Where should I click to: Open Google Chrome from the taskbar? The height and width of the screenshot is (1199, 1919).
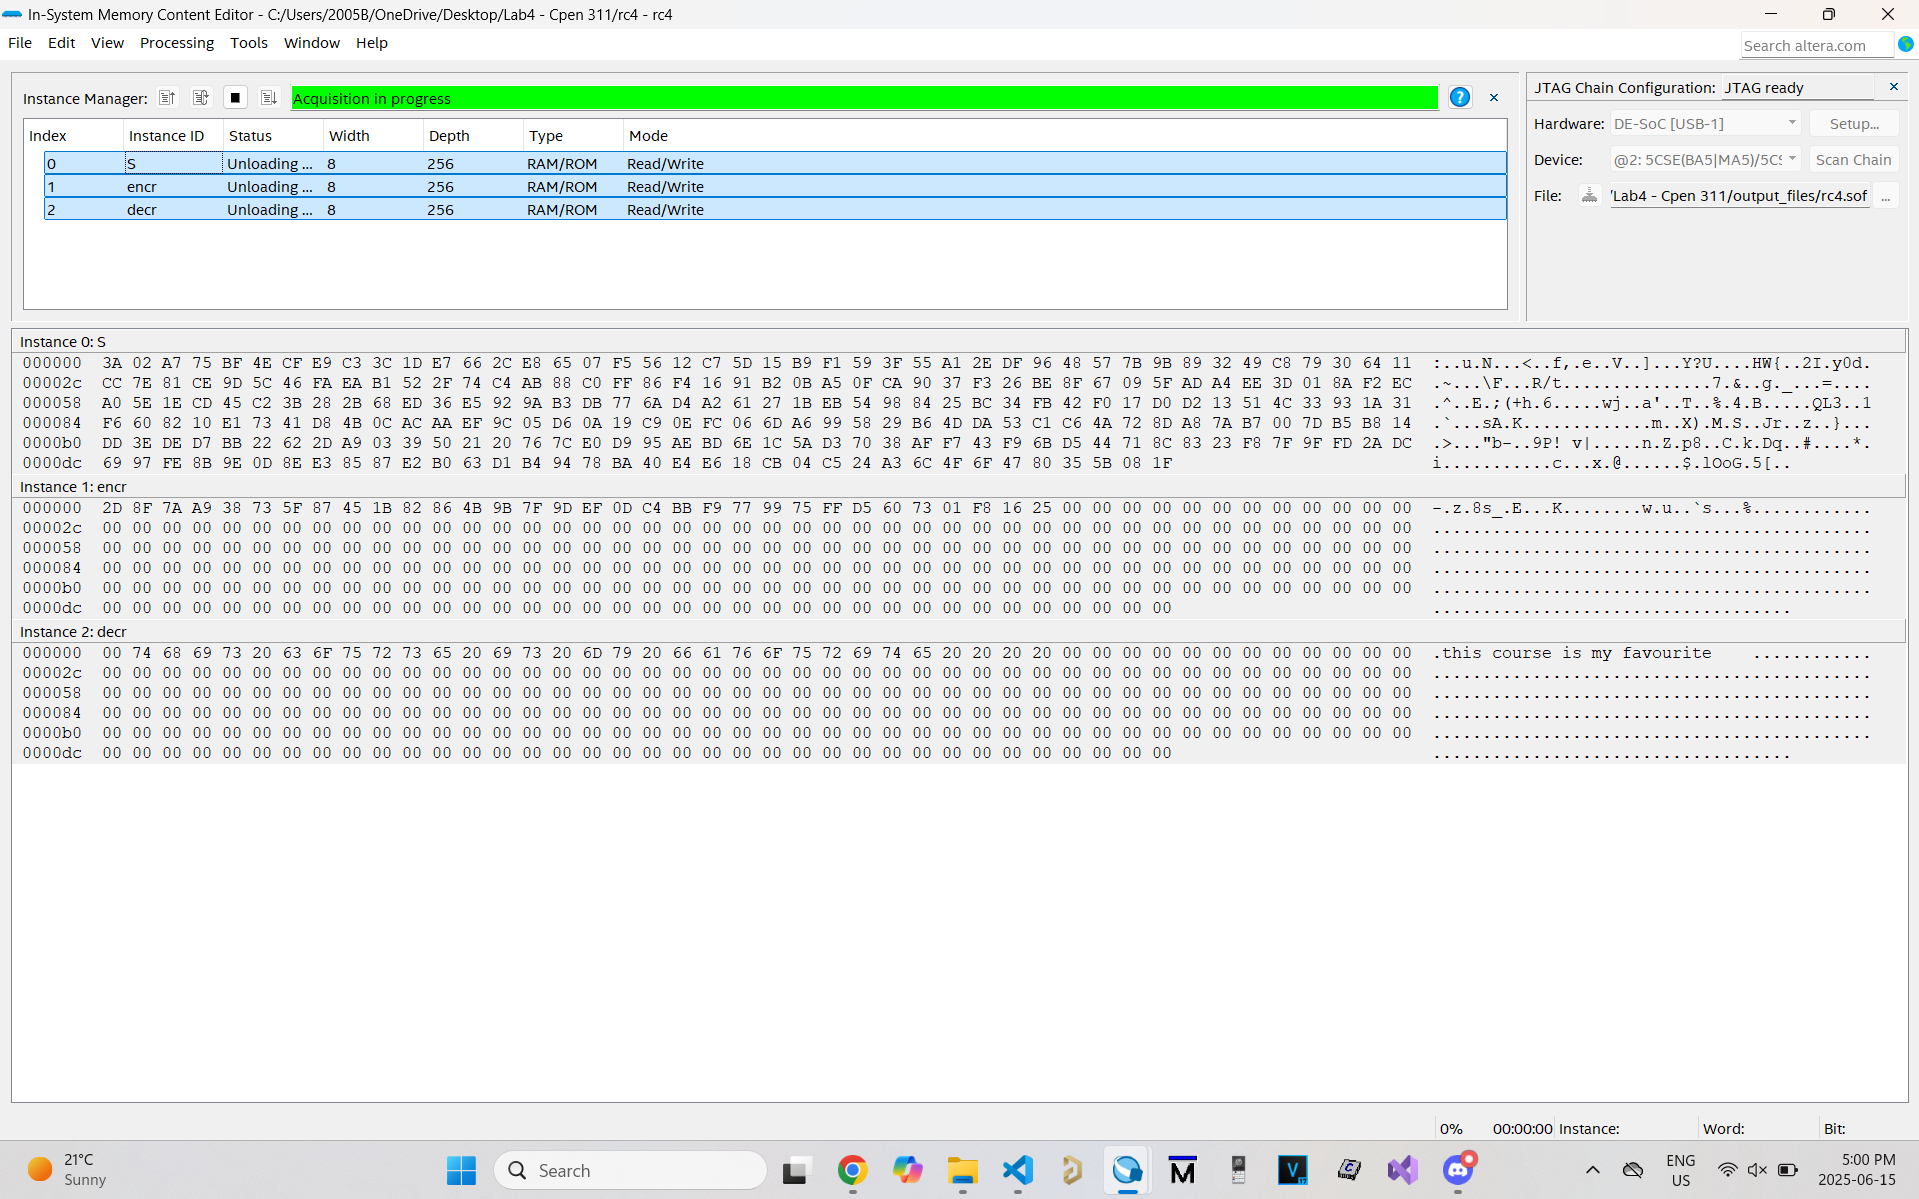pyautogui.click(x=851, y=1169)
